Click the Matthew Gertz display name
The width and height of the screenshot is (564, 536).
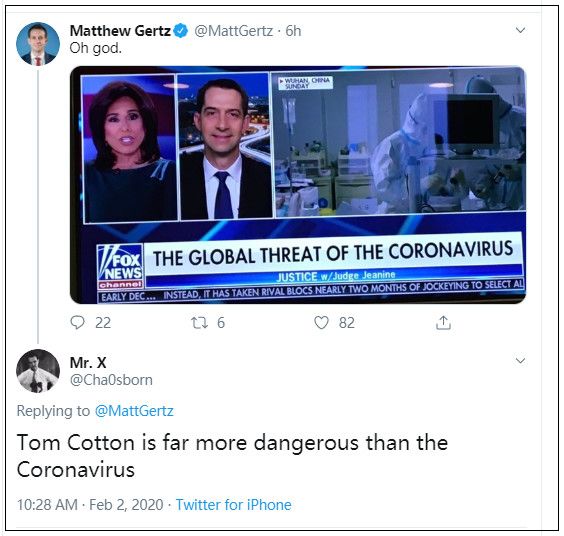(120, 31)
